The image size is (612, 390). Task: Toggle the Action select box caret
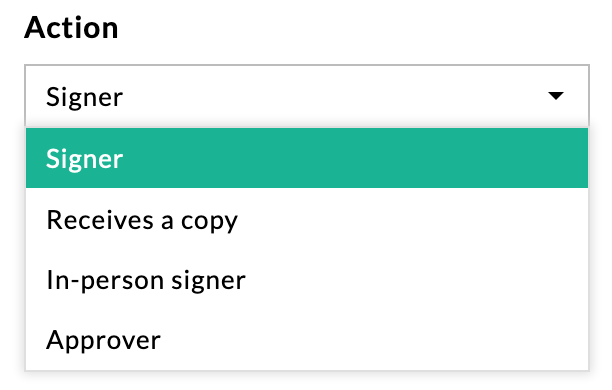(x=555, y=96)
